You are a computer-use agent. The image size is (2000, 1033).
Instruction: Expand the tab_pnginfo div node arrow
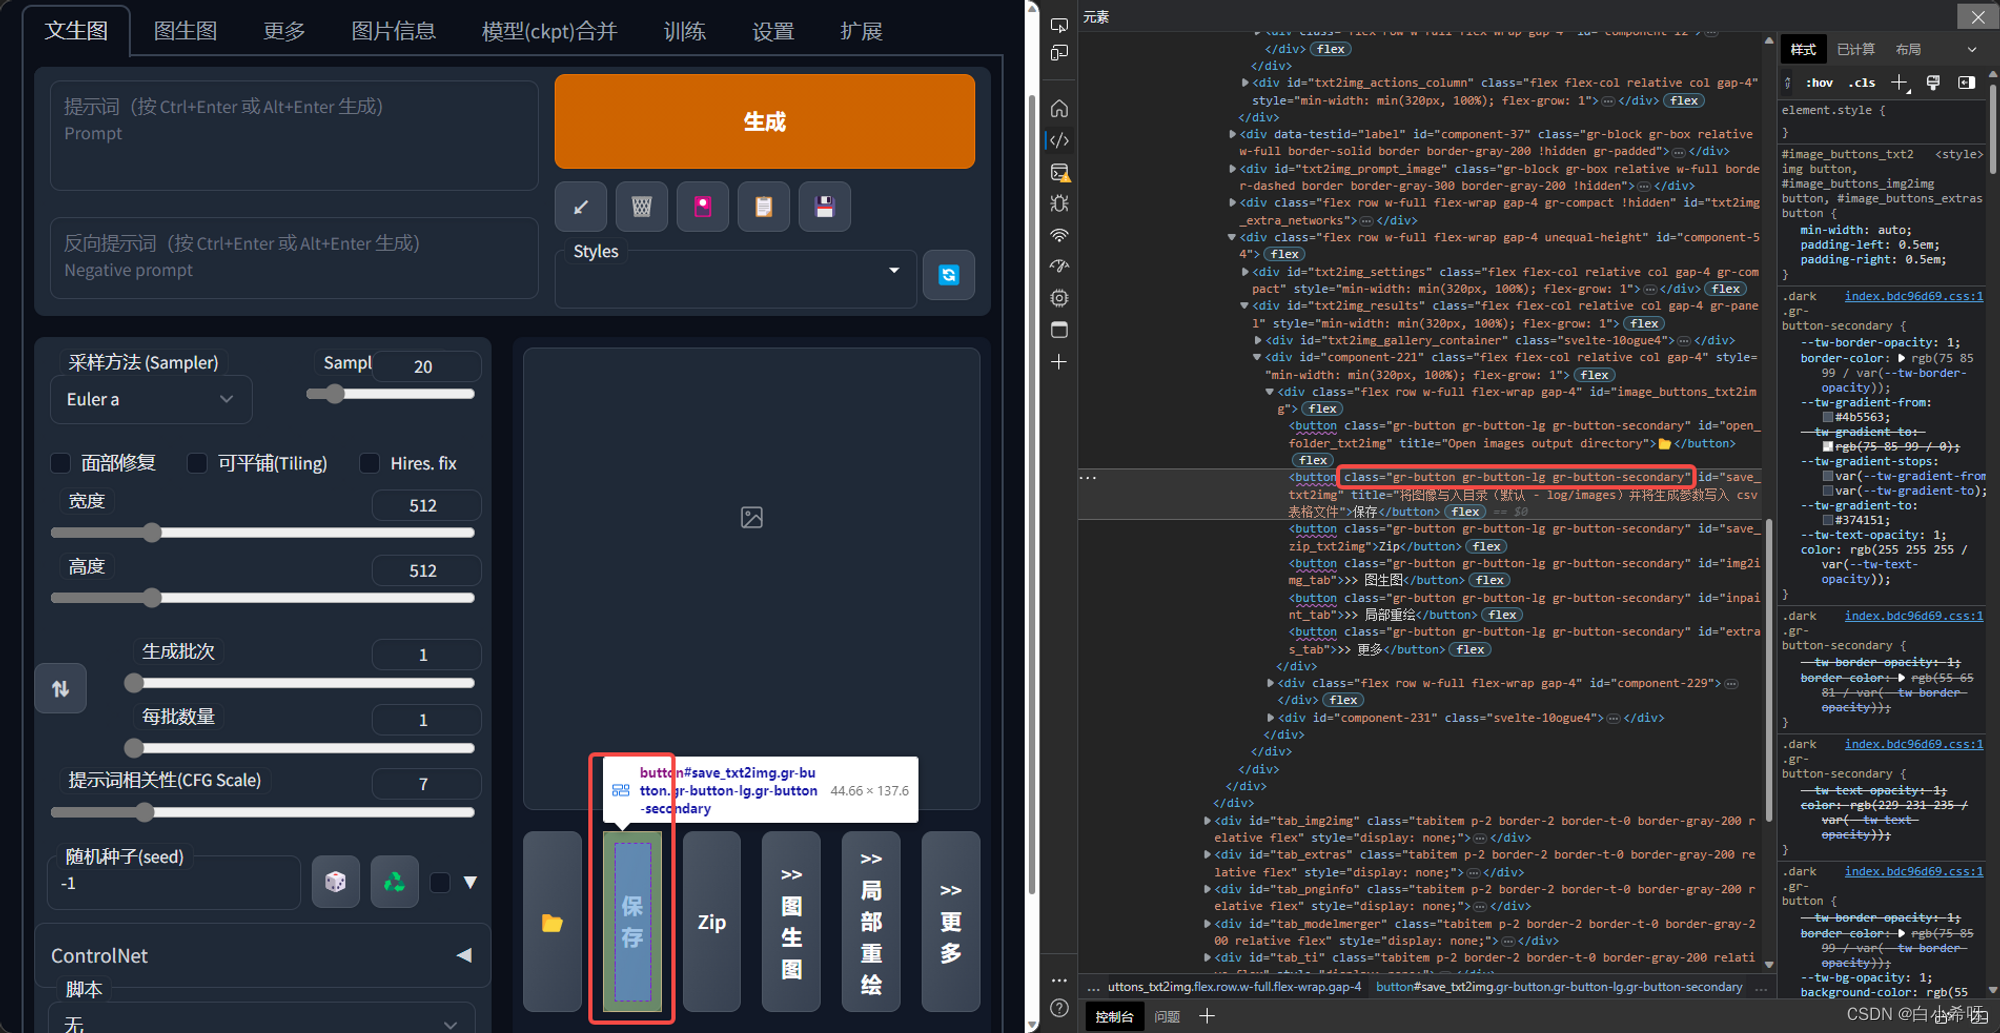point(1207,889)
